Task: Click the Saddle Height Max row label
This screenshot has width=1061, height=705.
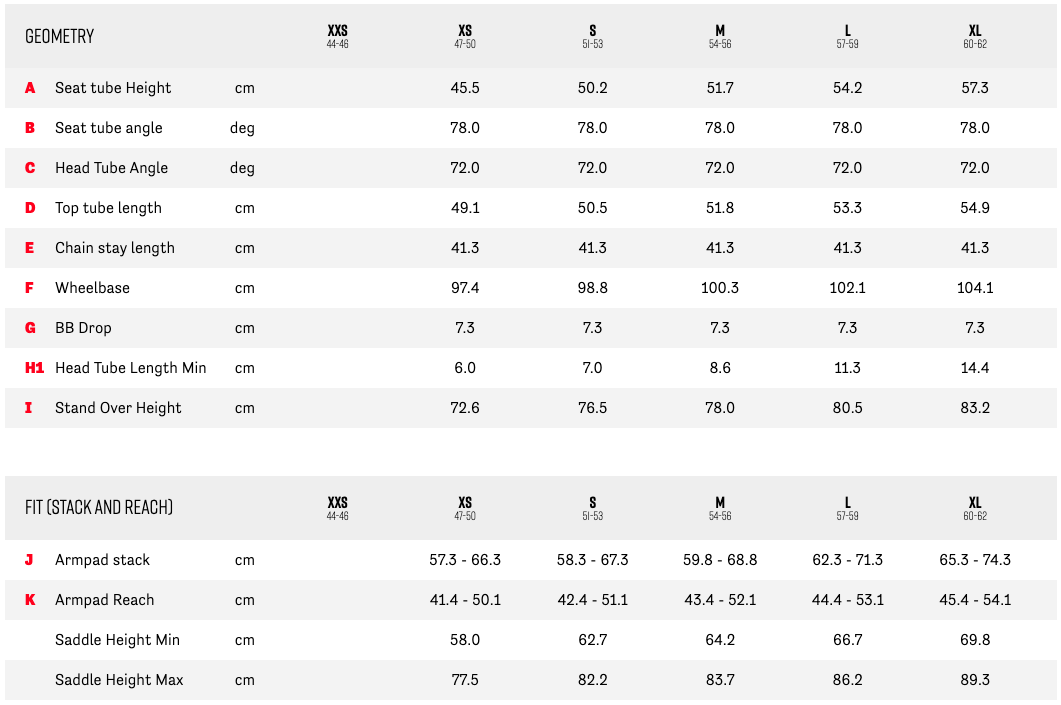Action: click(119, 680)
